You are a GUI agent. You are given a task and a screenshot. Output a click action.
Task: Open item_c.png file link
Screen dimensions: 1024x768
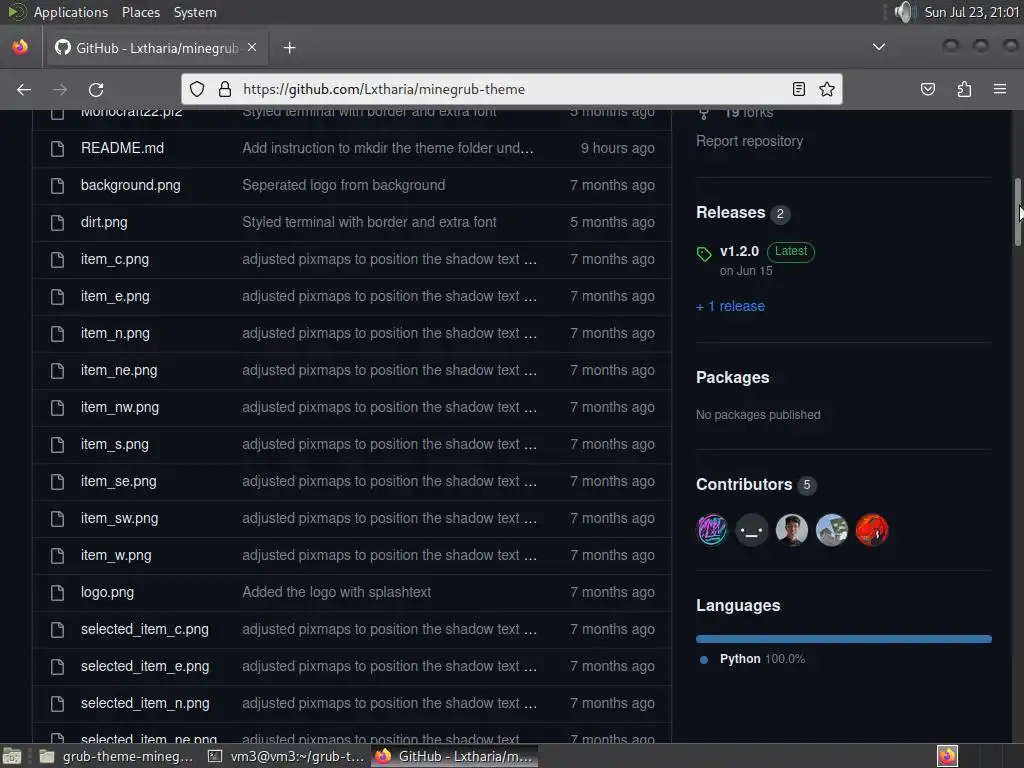click(115, 259)
